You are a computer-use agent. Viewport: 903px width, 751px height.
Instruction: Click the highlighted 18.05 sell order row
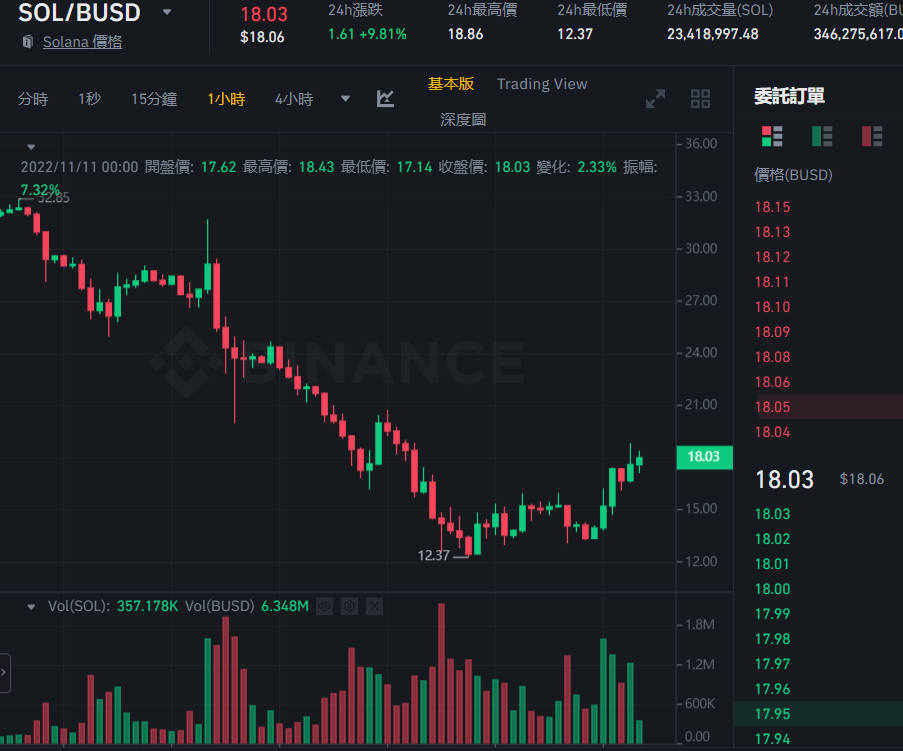[818, 407]
